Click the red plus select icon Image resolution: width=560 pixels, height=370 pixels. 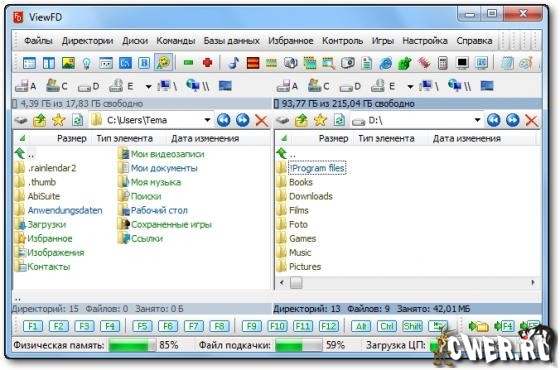(x=208, y=63)
